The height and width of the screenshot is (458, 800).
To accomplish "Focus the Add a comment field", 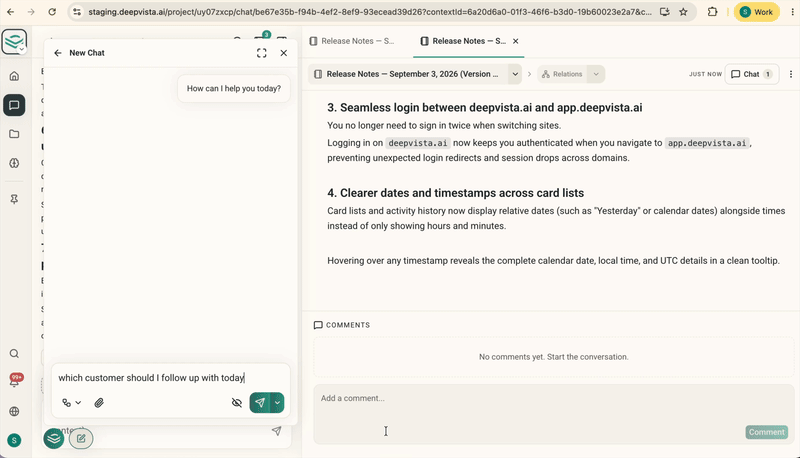I will tap(554, 414).
